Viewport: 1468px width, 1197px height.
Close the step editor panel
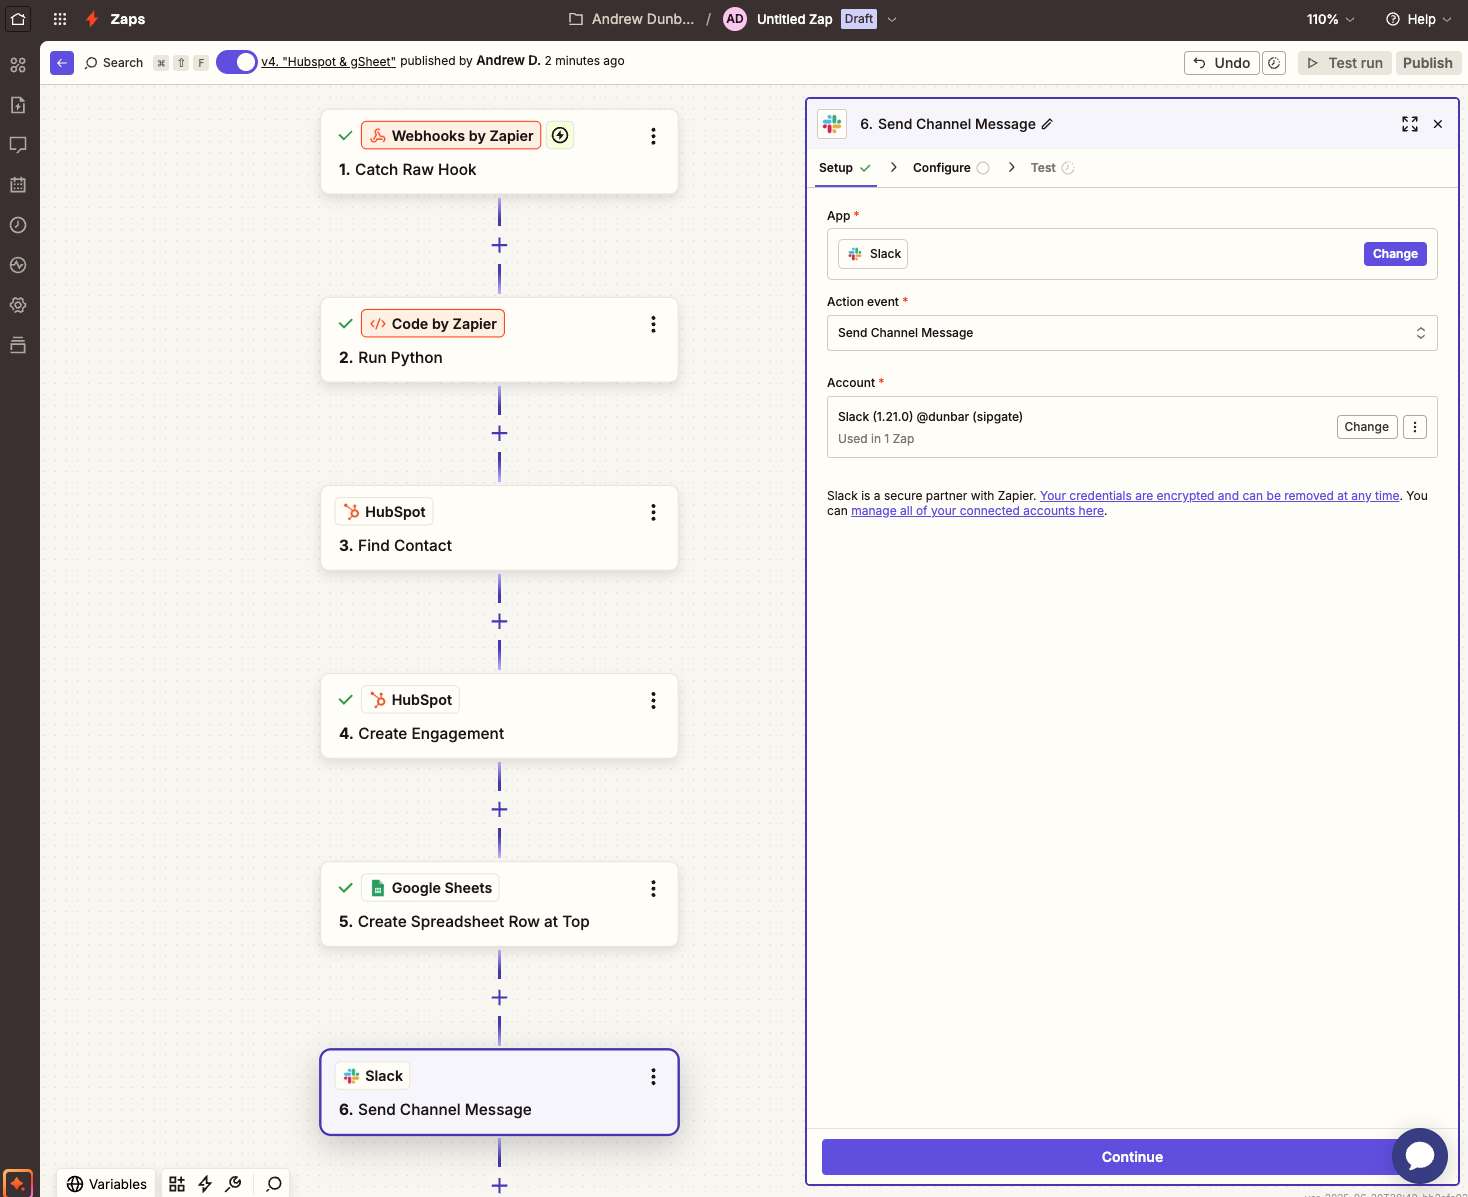pyautogui.click(x=1438, y=124)
